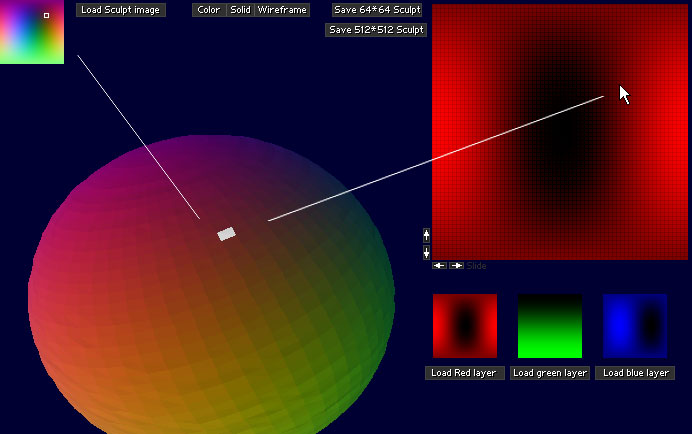Click the small sculpt map color preview
692x434 pixels.
[x=32, y=32]
